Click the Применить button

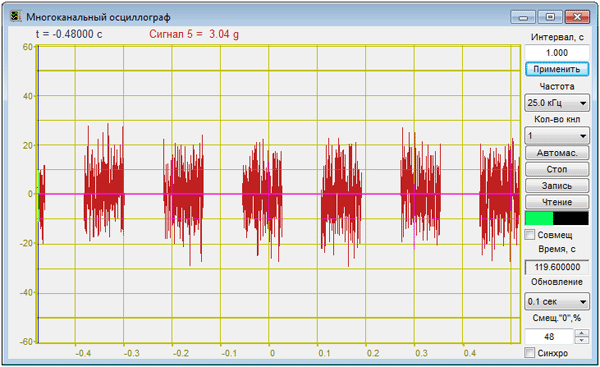557,69
